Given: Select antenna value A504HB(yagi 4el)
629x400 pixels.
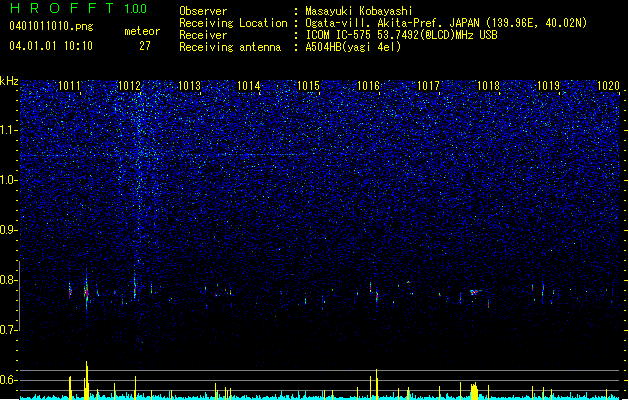Looking at the screenshot, I should pyautogui.click(x=353, y=47).
